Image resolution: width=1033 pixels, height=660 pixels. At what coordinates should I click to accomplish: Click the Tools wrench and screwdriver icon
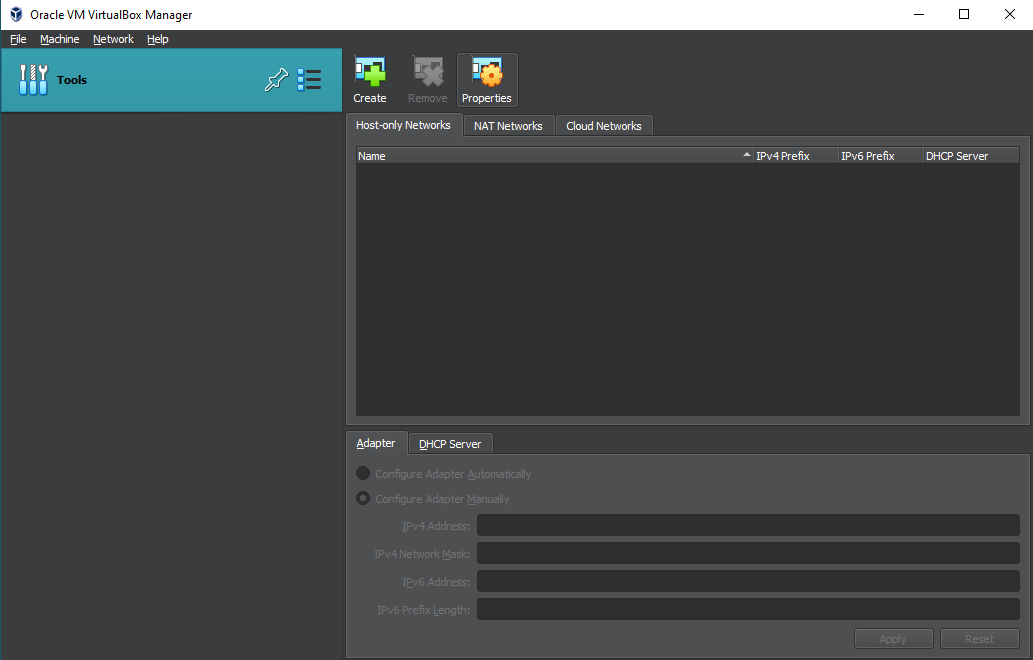coord(33,80)
